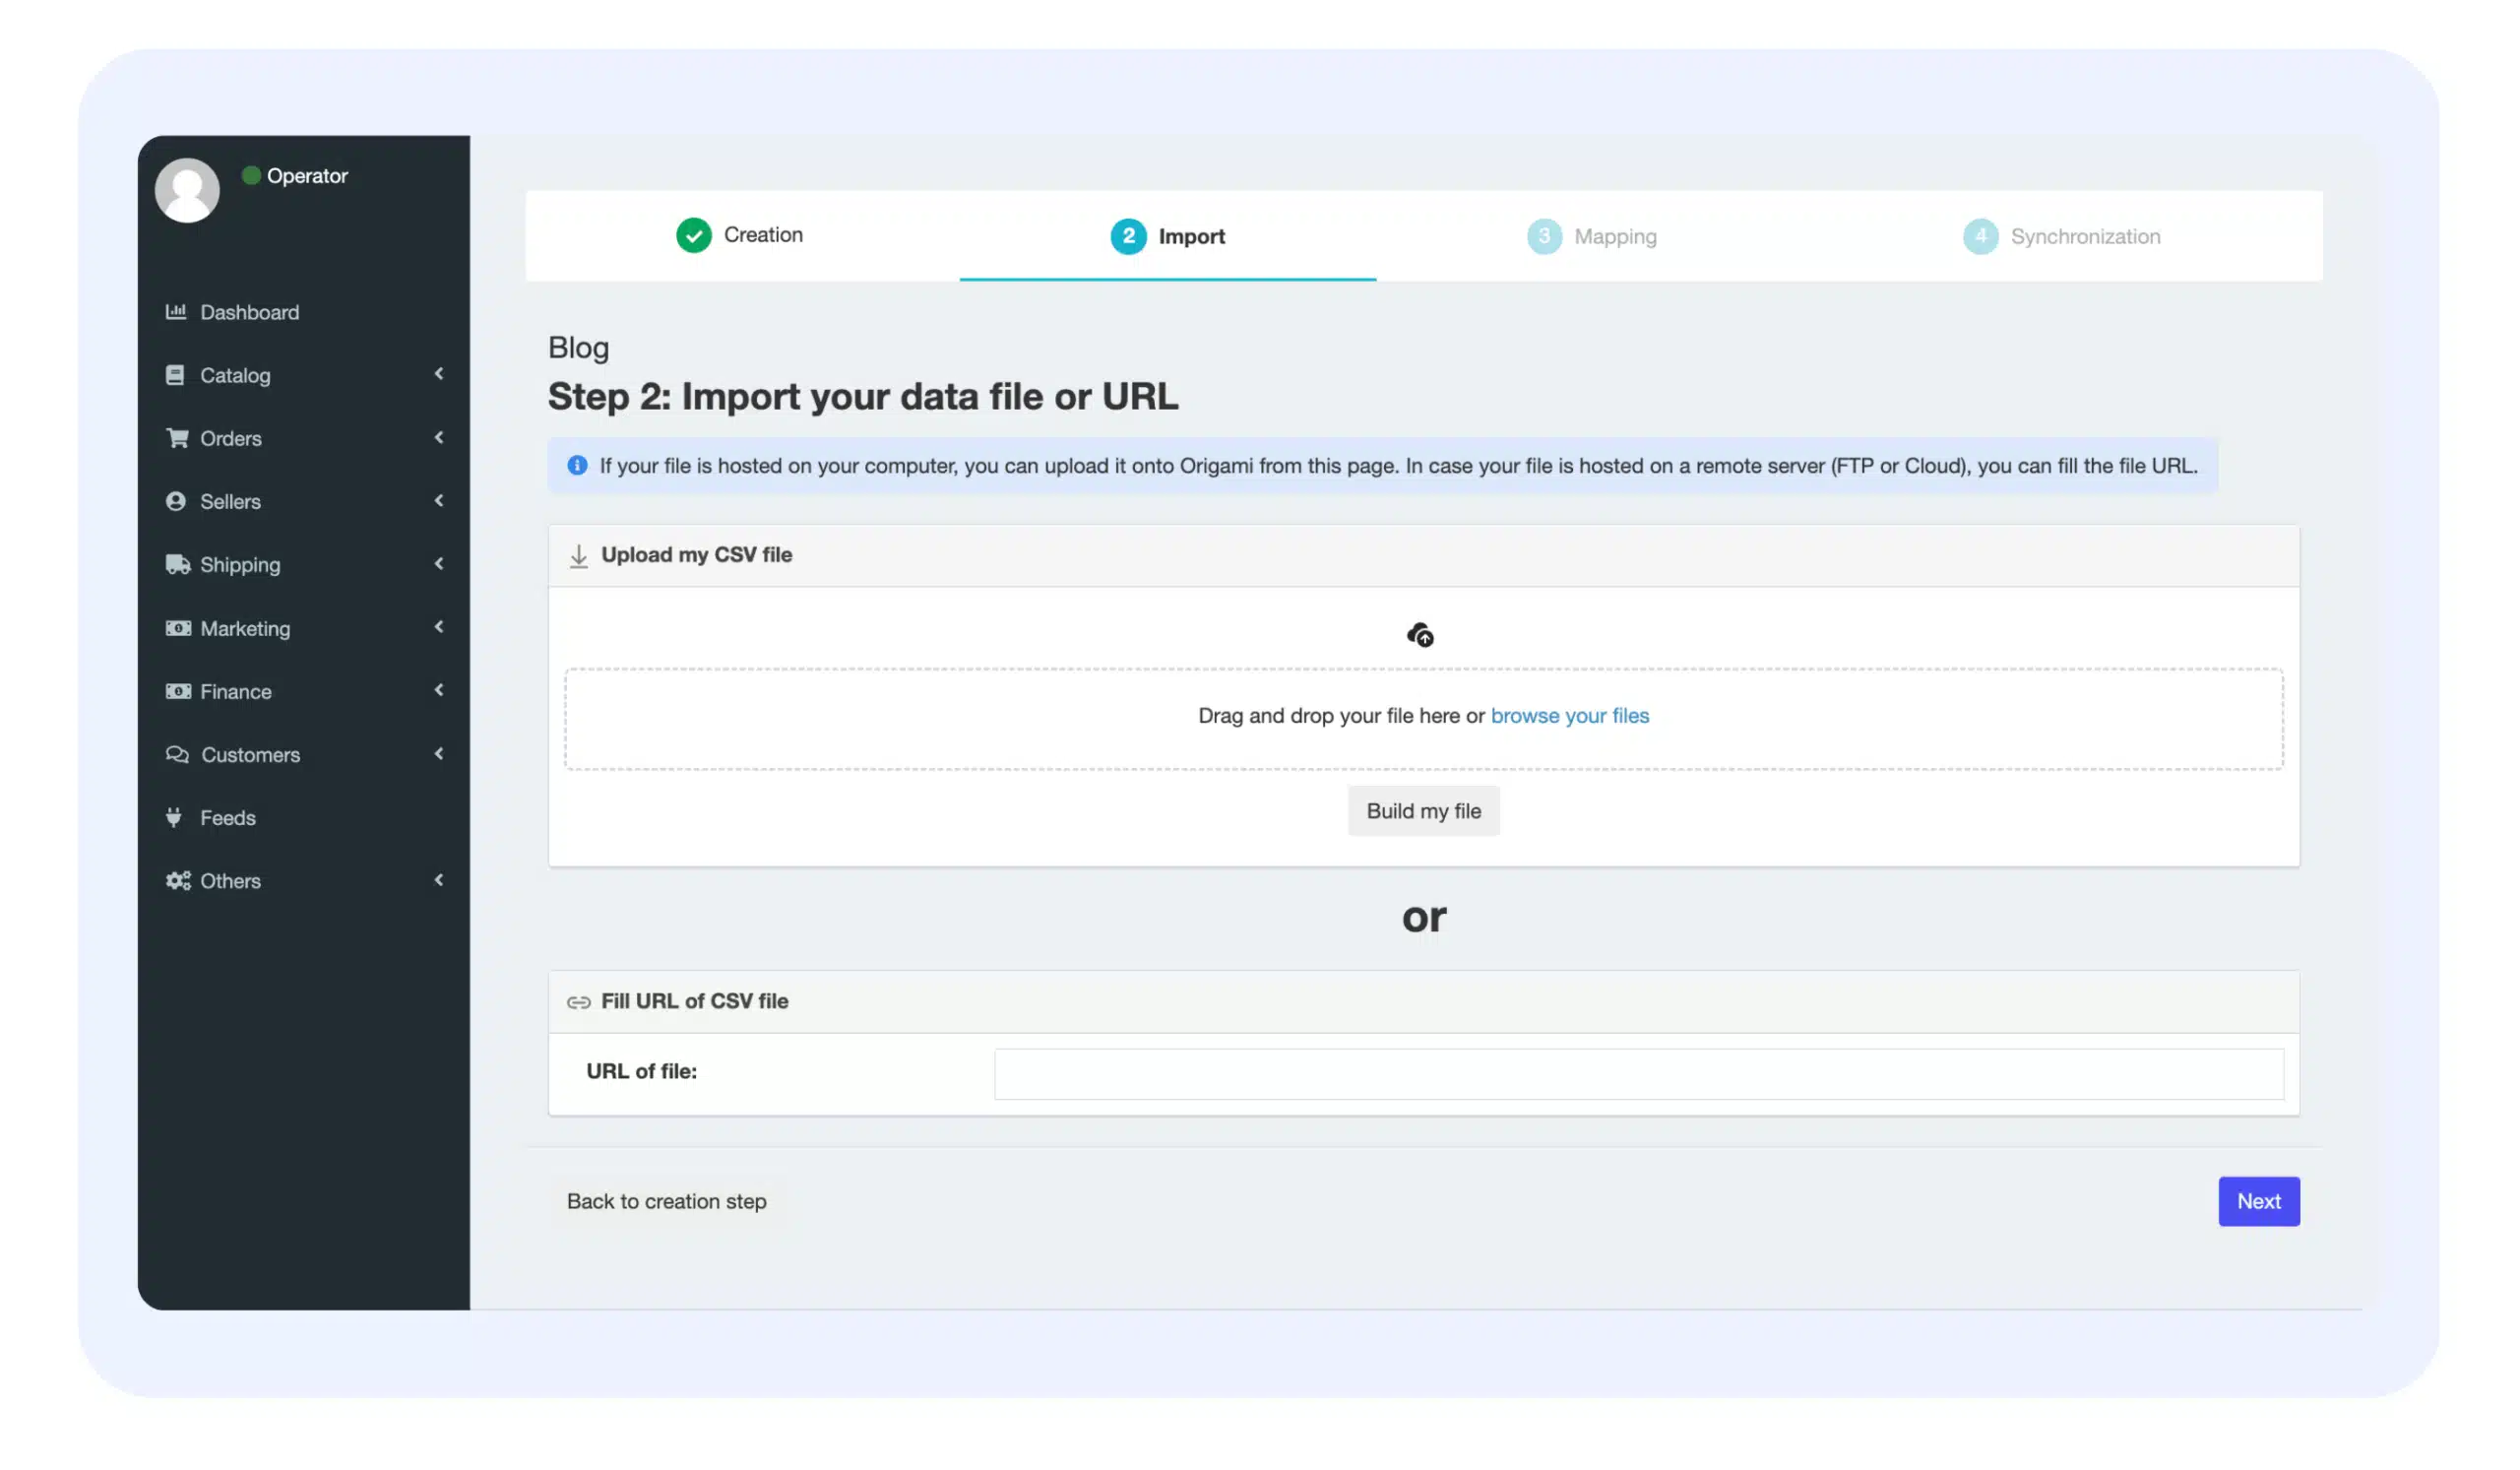Click the Fill URL of CSV file header
The width and height of the screenshot is (2520, 1470).
[1423, 1001]
